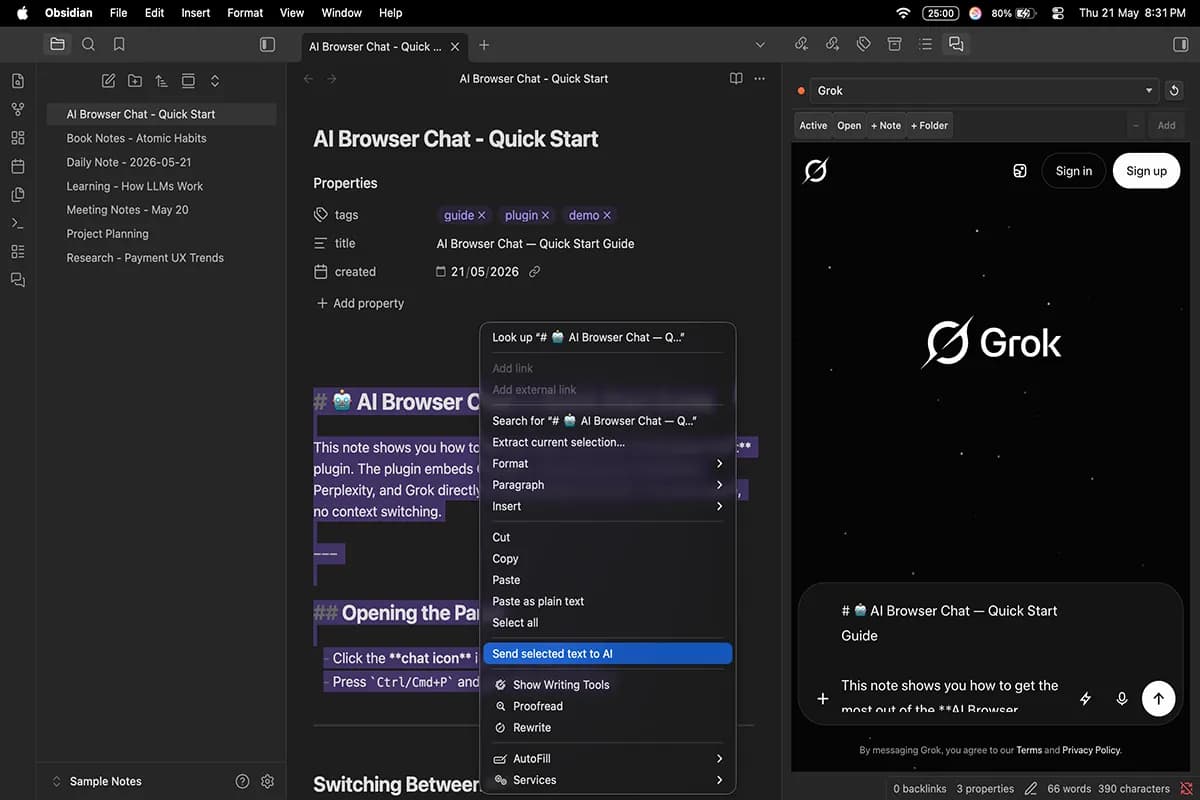Viewport: 1200px width, 800px height.
Task: Change sort order icon in file explorer
Action: (161, 81)
